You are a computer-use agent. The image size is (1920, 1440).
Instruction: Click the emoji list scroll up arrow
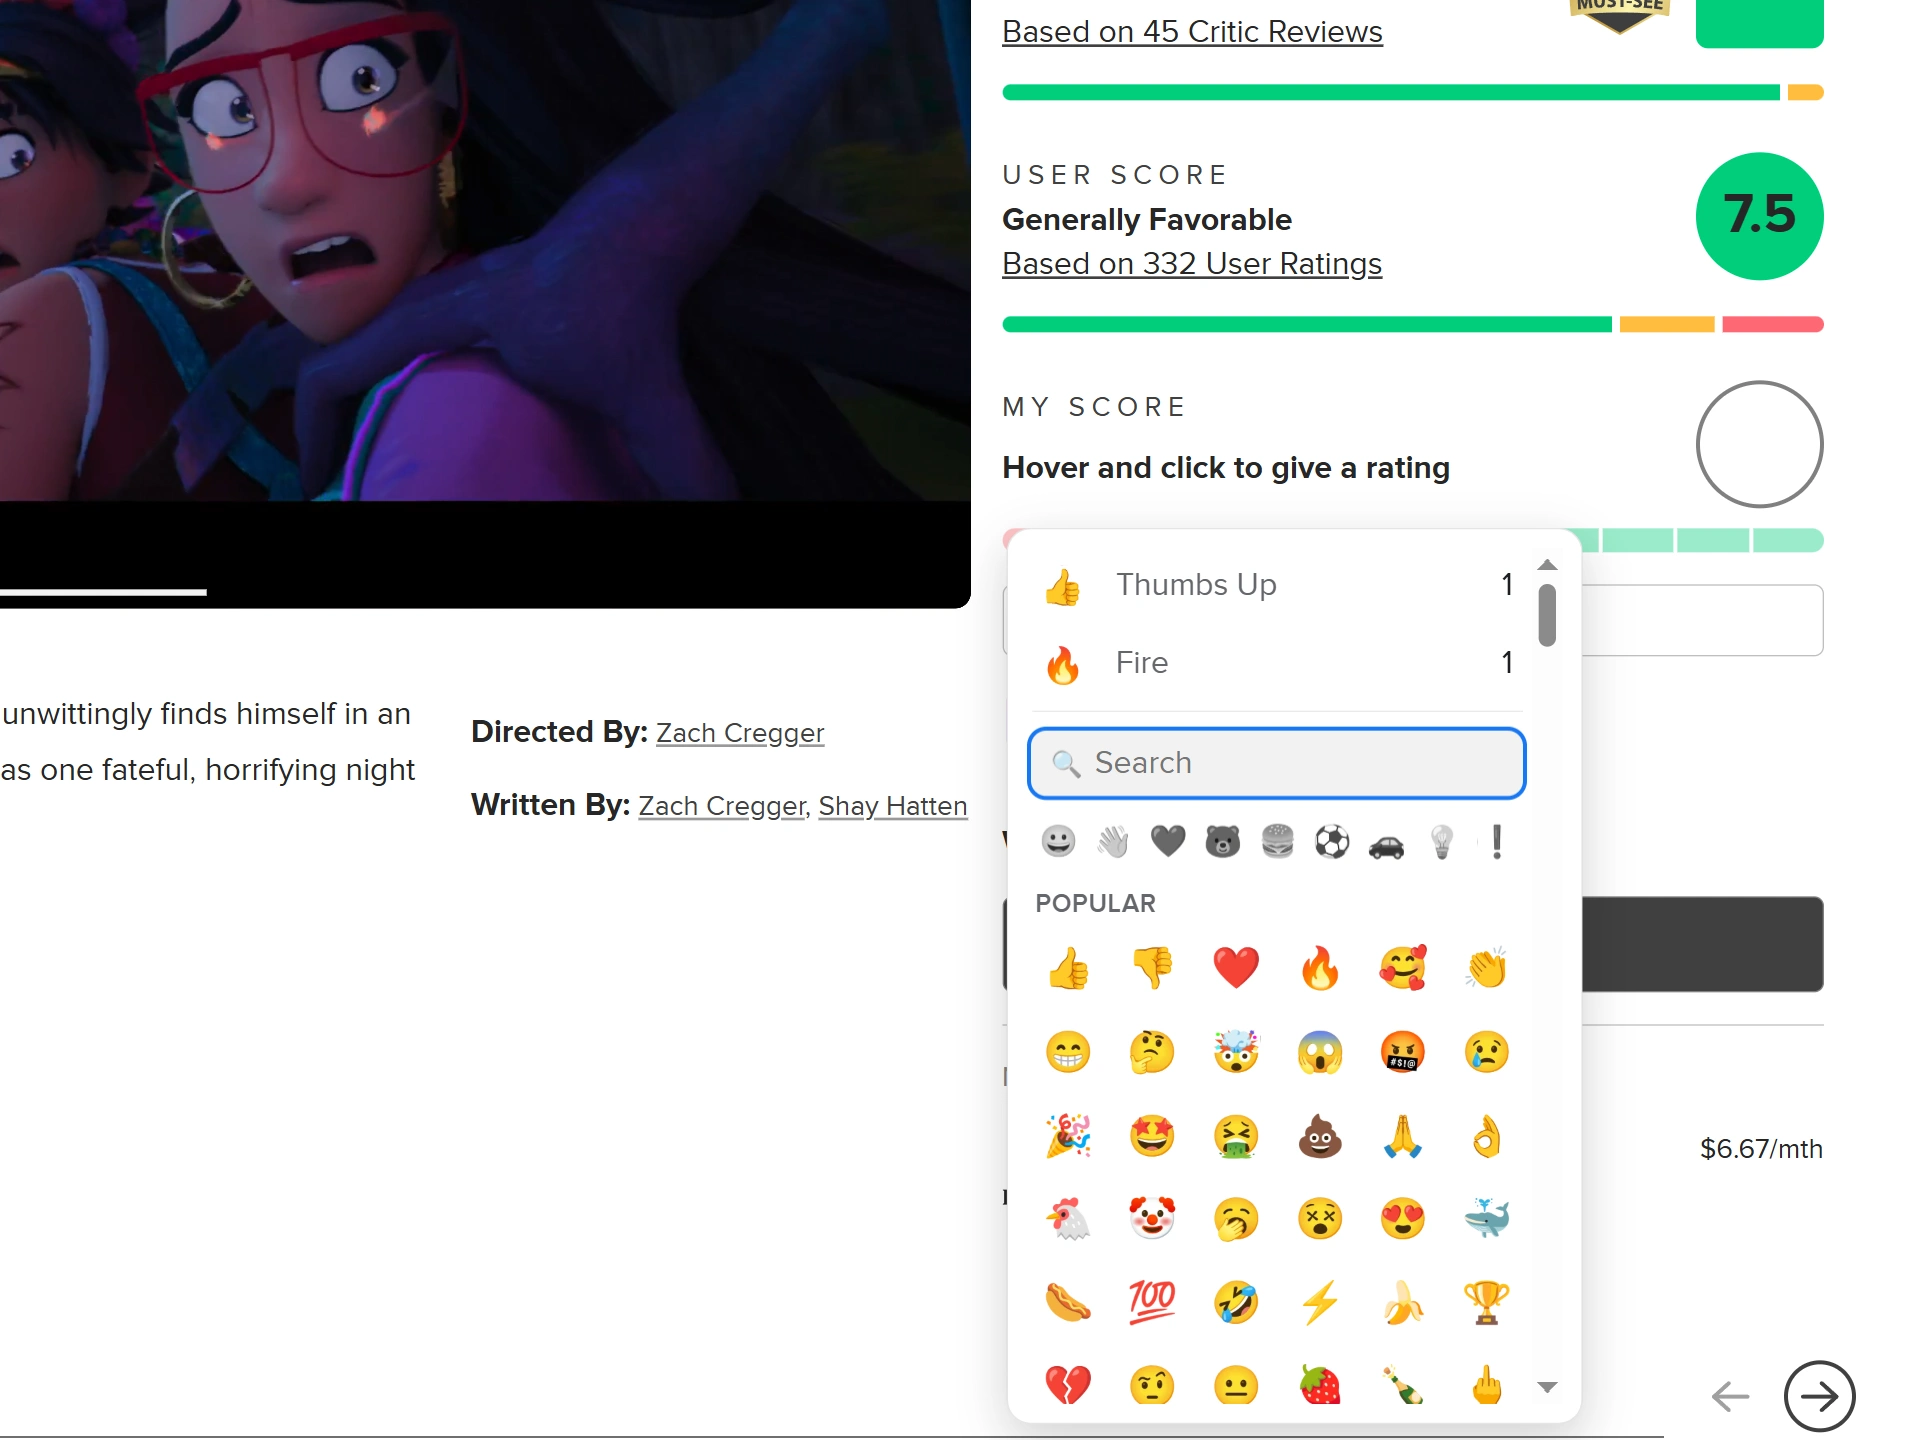click(1547, 565)
